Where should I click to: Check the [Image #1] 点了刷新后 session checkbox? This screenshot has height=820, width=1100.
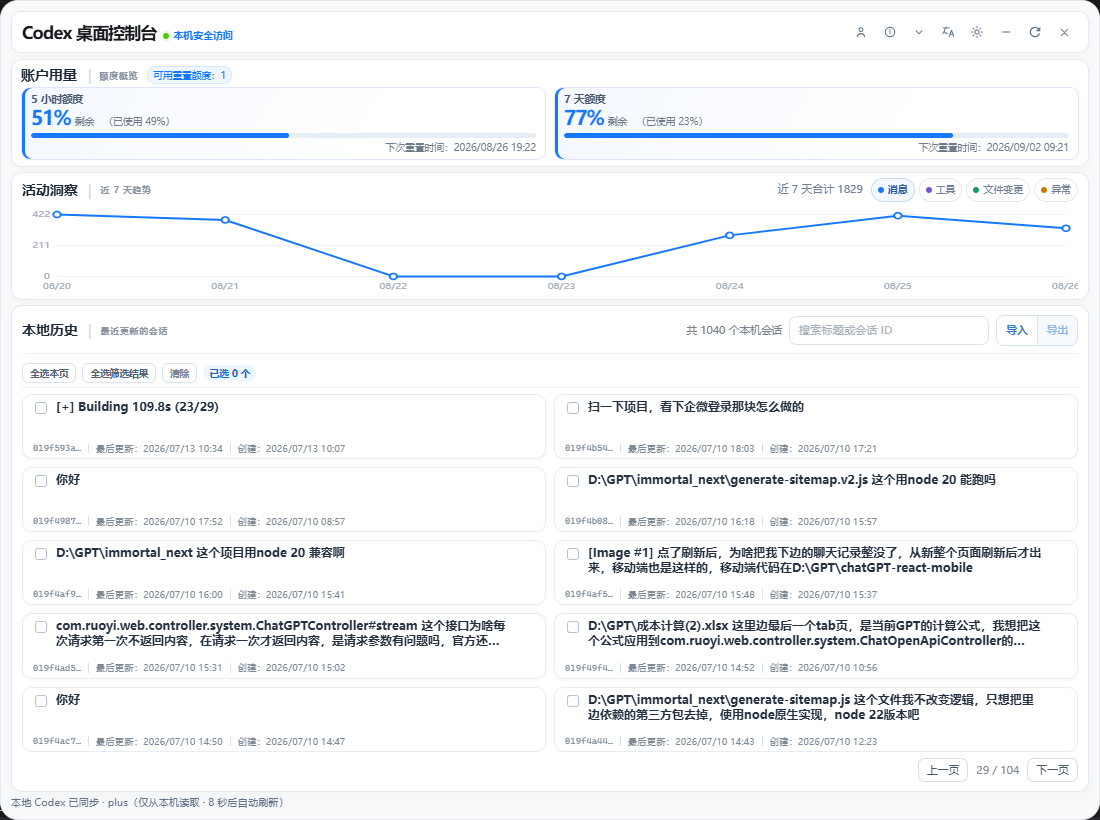[573, 554]
